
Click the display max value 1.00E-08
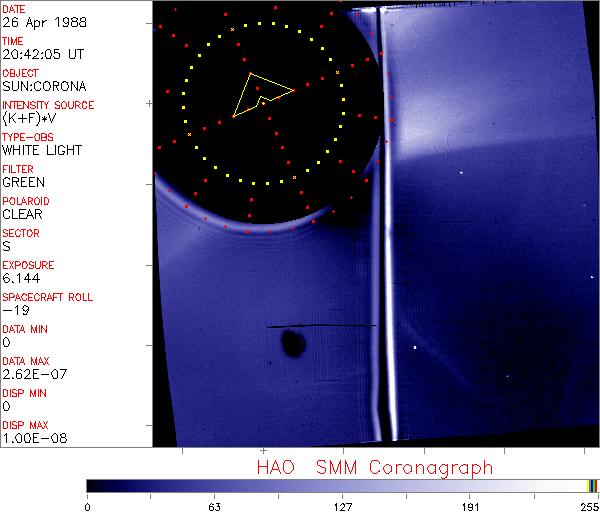pyautogui.click(x=31, y=438)
